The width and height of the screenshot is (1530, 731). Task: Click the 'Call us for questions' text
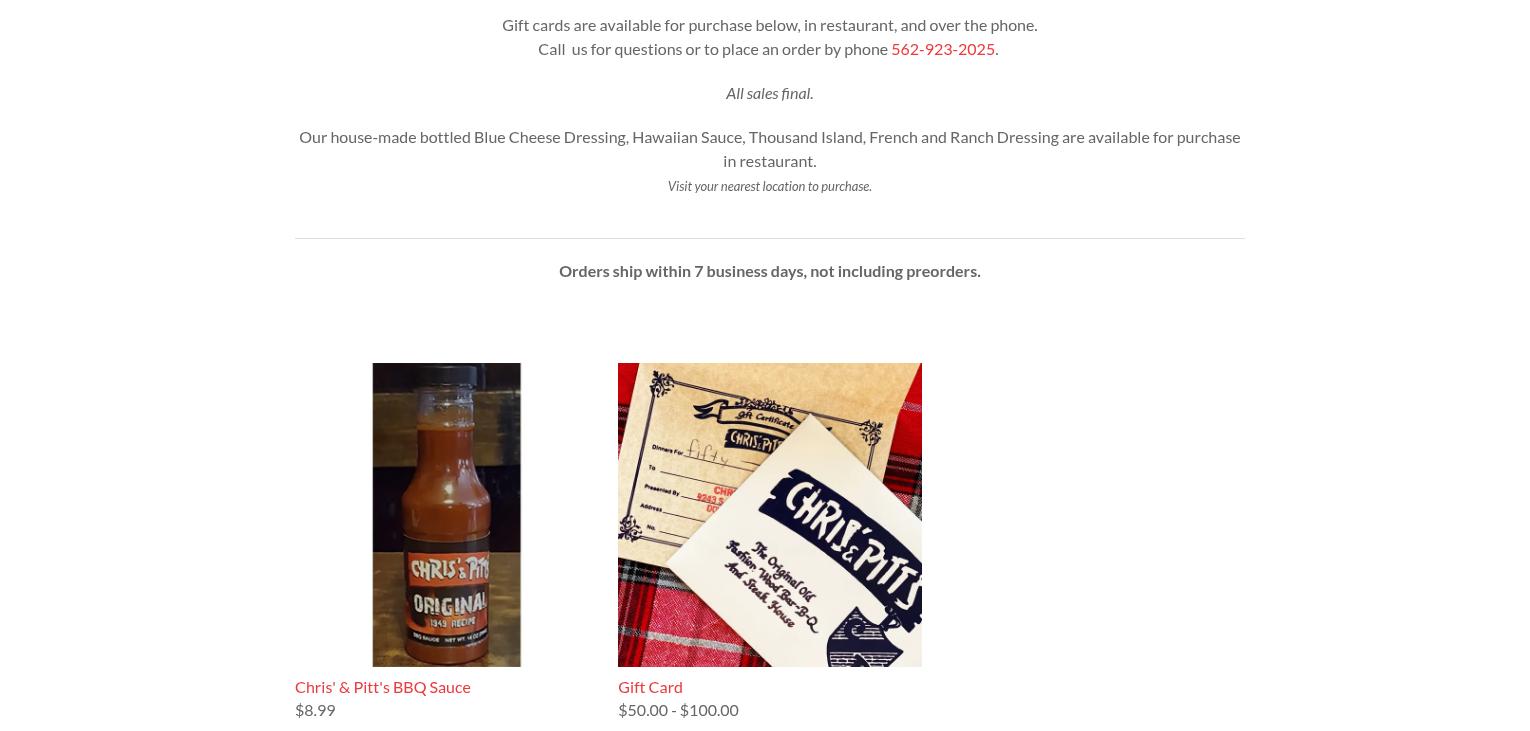tap(713, 49)
